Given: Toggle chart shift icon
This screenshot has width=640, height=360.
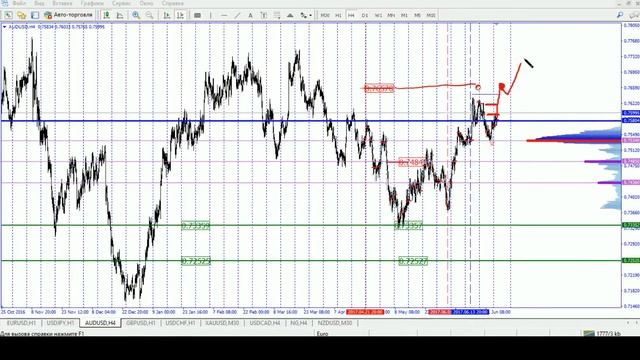Looking at the screenshot, I should 180,15.
